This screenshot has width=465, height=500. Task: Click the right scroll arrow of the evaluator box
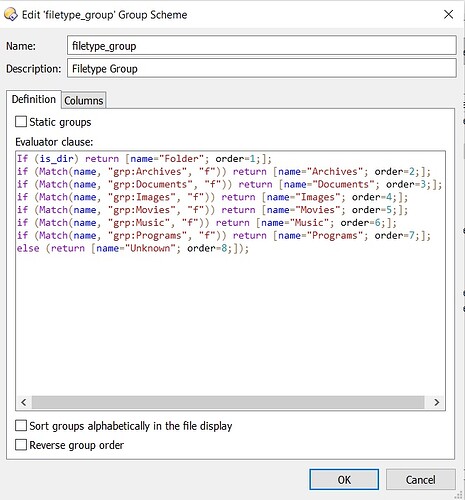436,402
